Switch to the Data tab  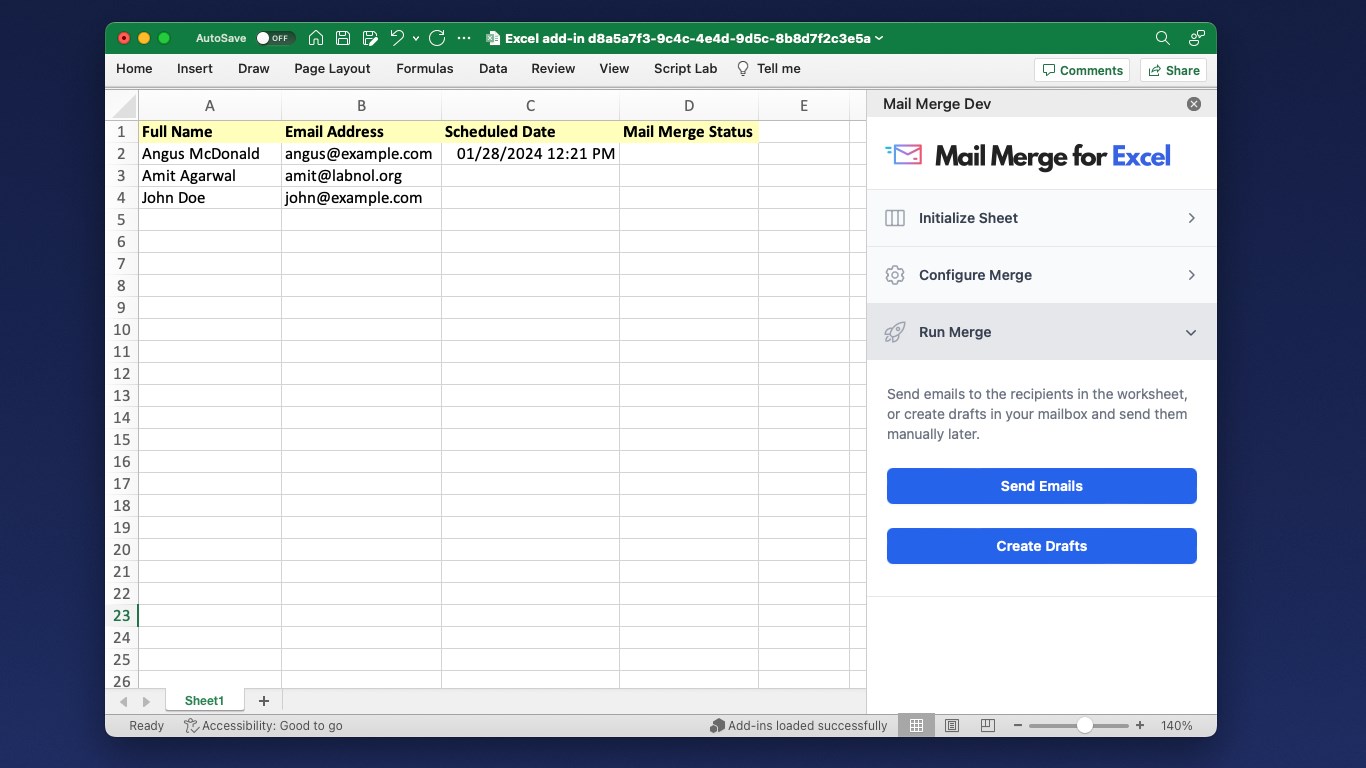(x=493, y=69)
